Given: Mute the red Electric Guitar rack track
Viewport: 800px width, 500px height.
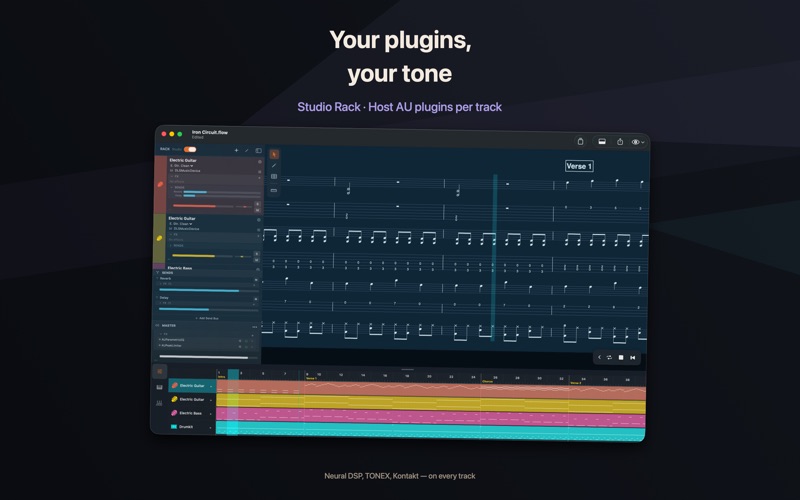Looking at the screenshot, I should 257,210.
